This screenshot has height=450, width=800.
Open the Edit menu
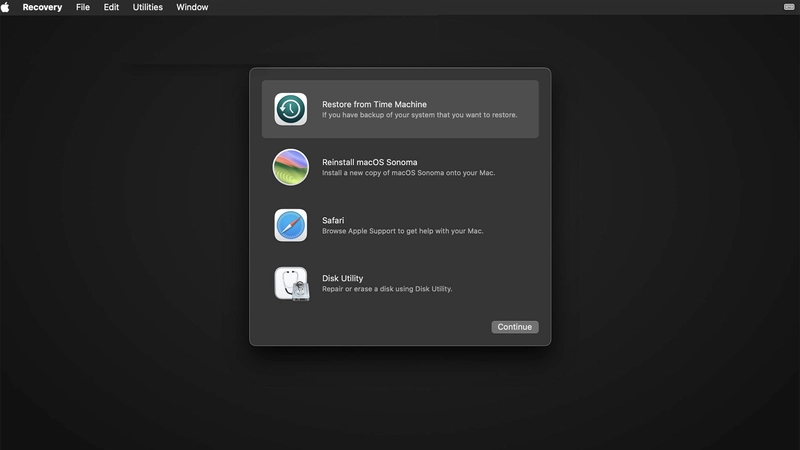(111, 7)
